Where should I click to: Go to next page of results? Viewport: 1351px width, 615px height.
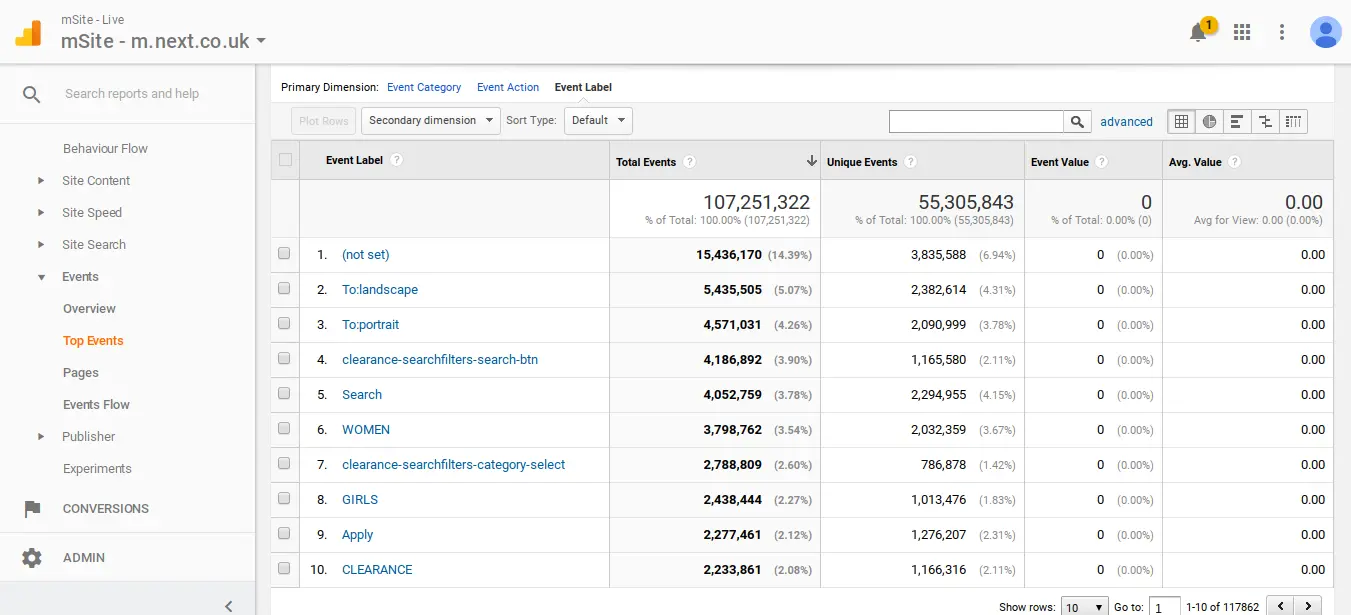coord(1307,607)
